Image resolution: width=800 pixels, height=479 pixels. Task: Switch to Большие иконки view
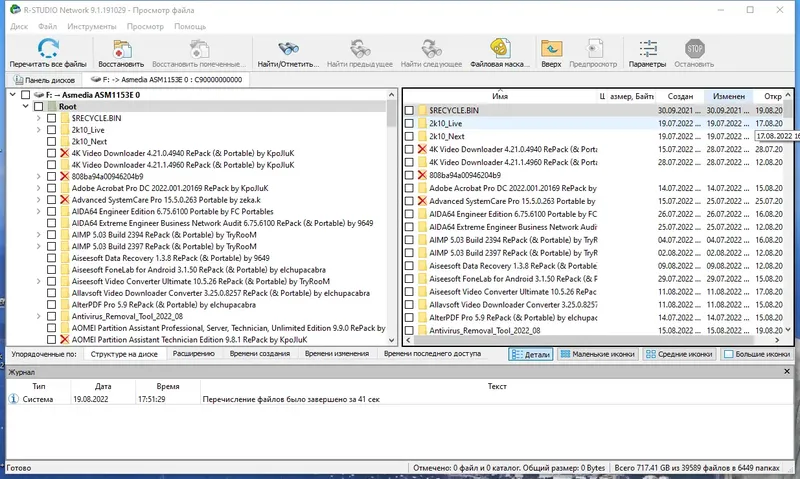point(757,354)
